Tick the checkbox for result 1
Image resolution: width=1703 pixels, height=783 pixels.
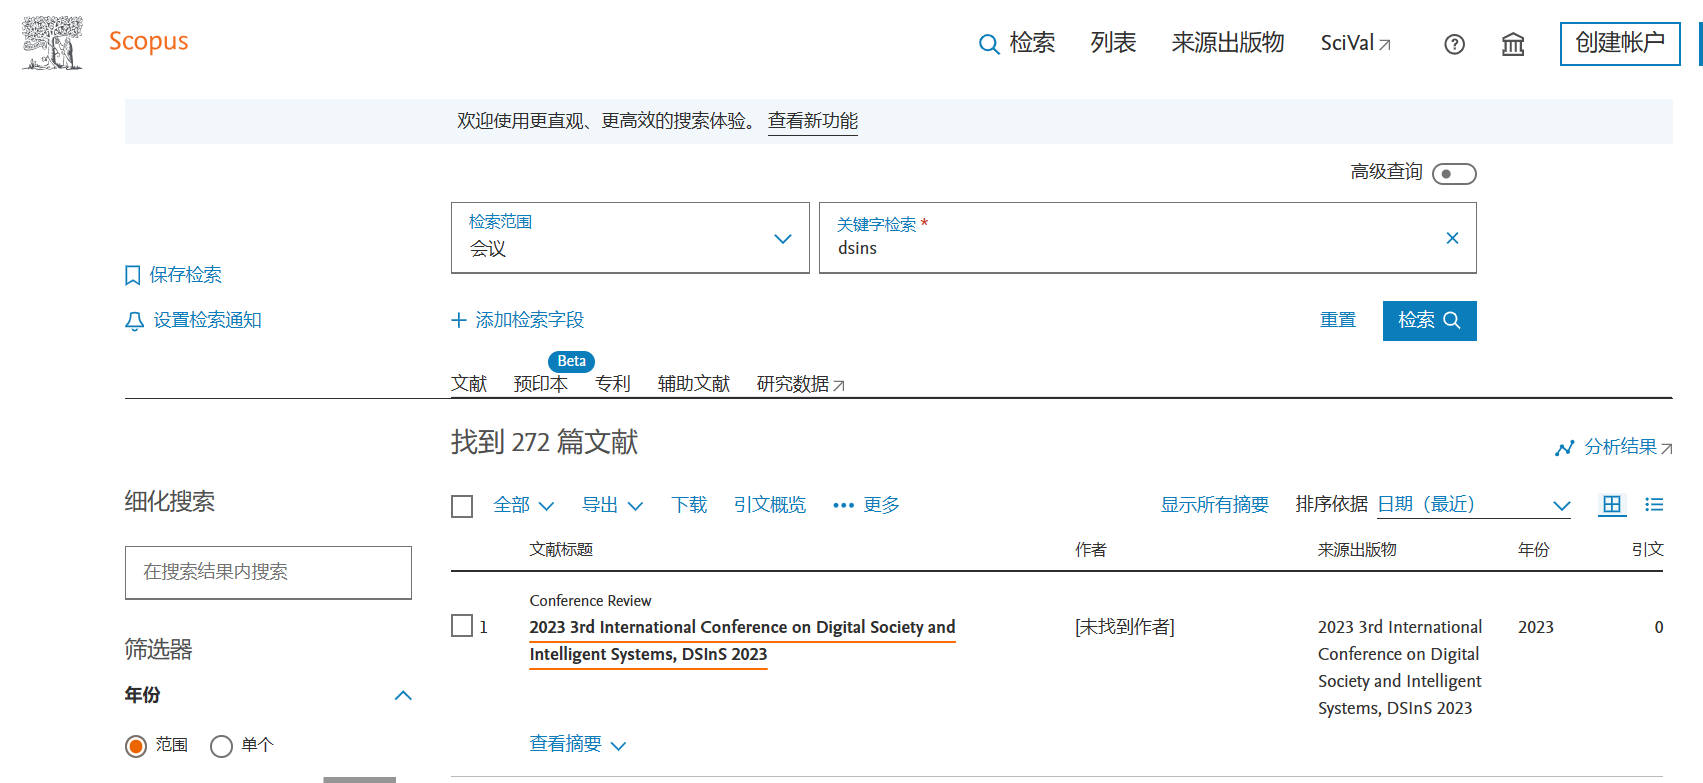[462, 626]
